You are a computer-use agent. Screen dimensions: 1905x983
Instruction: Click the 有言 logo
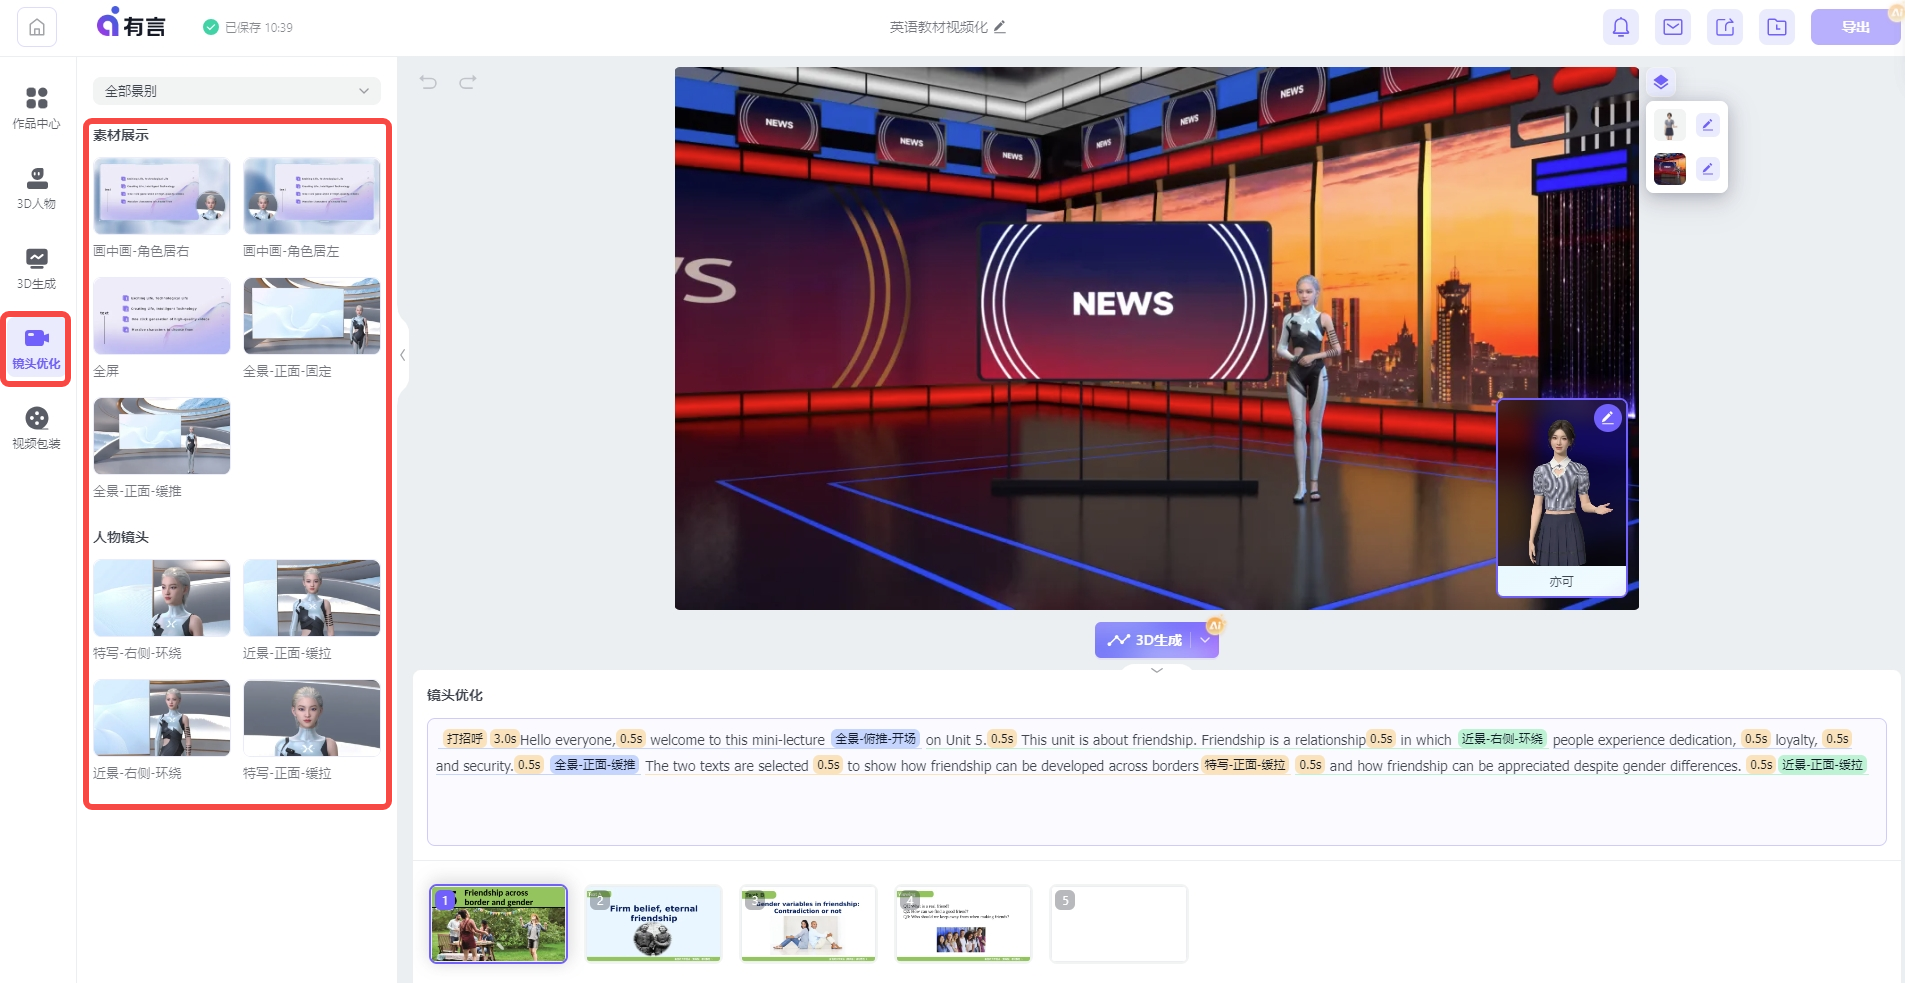tap(130, 23)
